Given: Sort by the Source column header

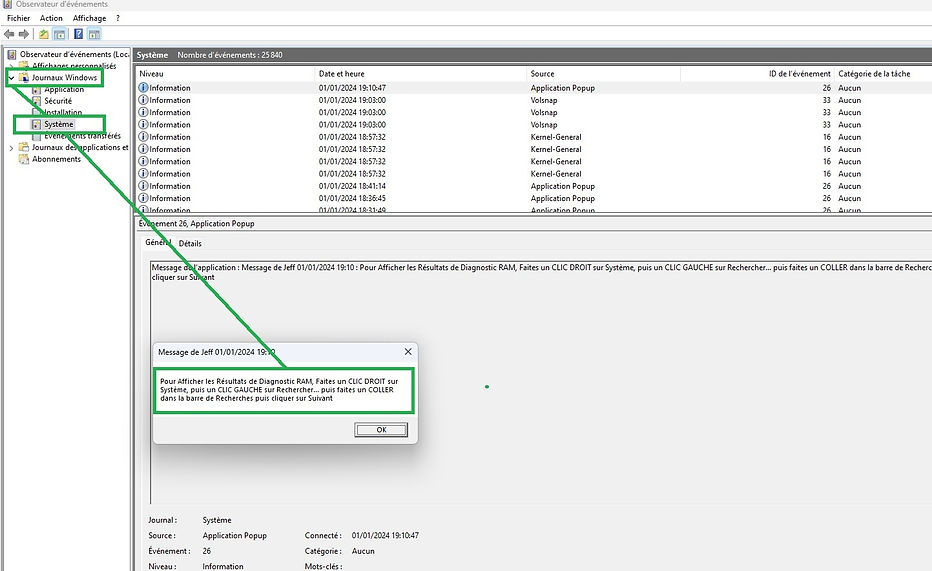Looking at the screenshot, I should [x=604, y=74].
